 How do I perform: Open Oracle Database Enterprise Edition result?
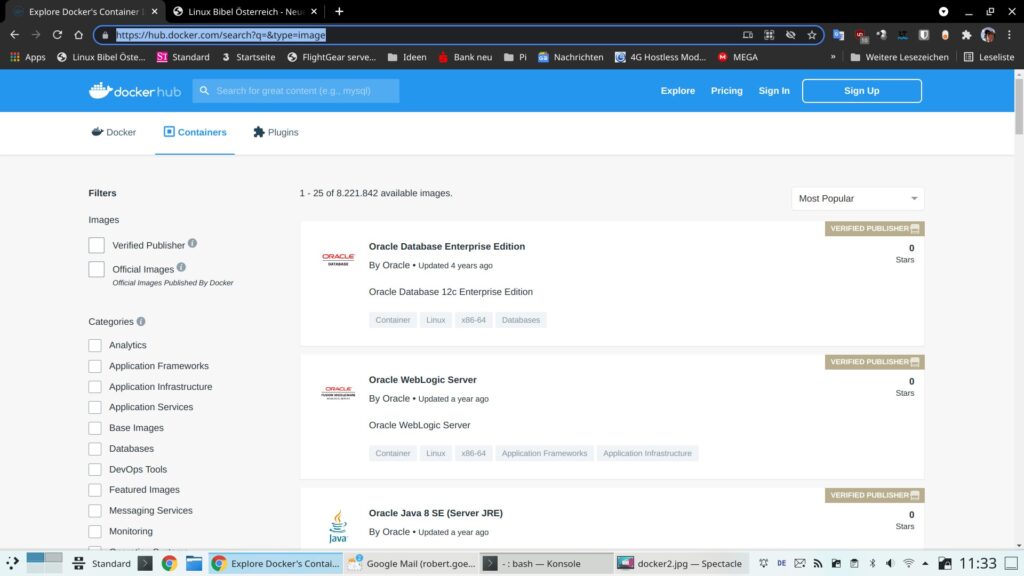coord(447,246)
